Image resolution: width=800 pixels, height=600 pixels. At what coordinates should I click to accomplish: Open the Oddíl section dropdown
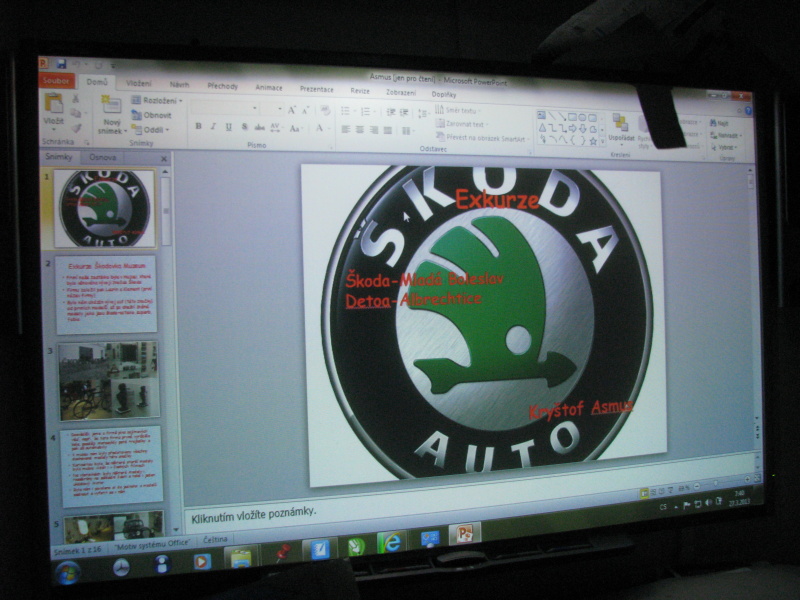tap(151, 130)
